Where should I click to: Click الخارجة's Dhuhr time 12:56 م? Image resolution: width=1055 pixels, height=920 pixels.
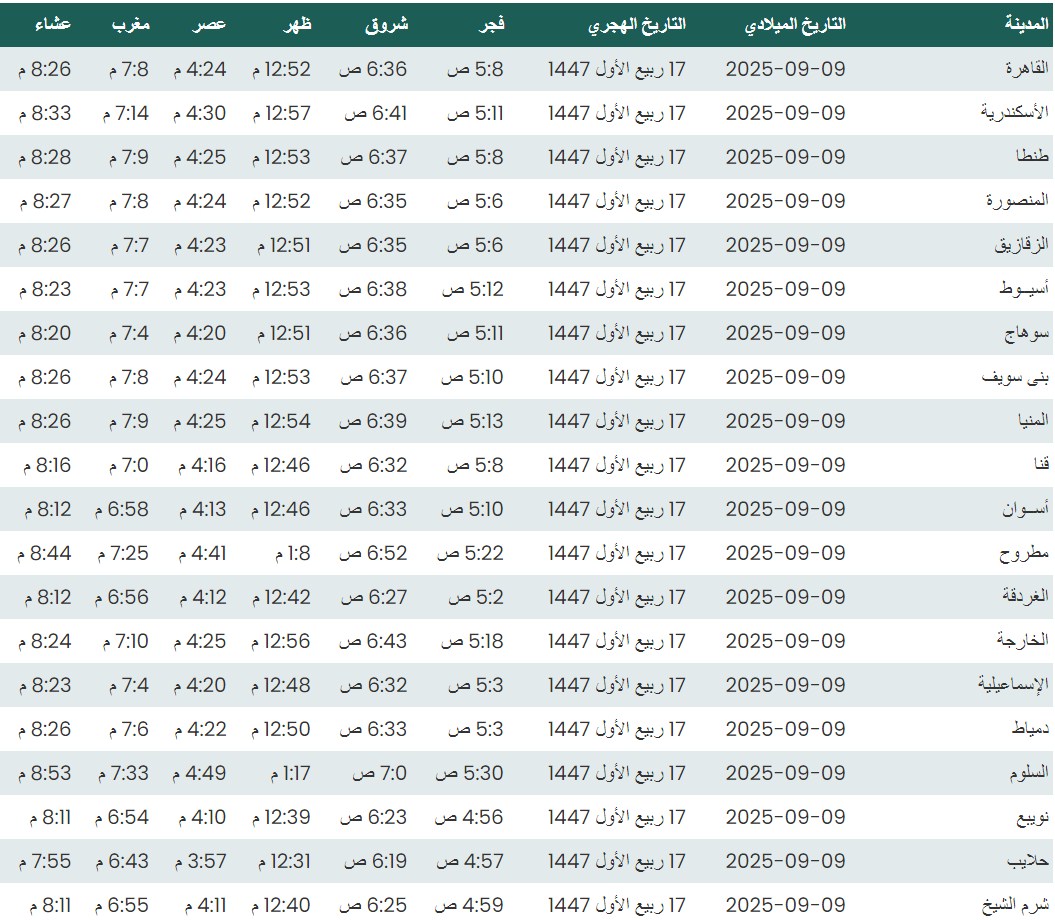(281, 641)
